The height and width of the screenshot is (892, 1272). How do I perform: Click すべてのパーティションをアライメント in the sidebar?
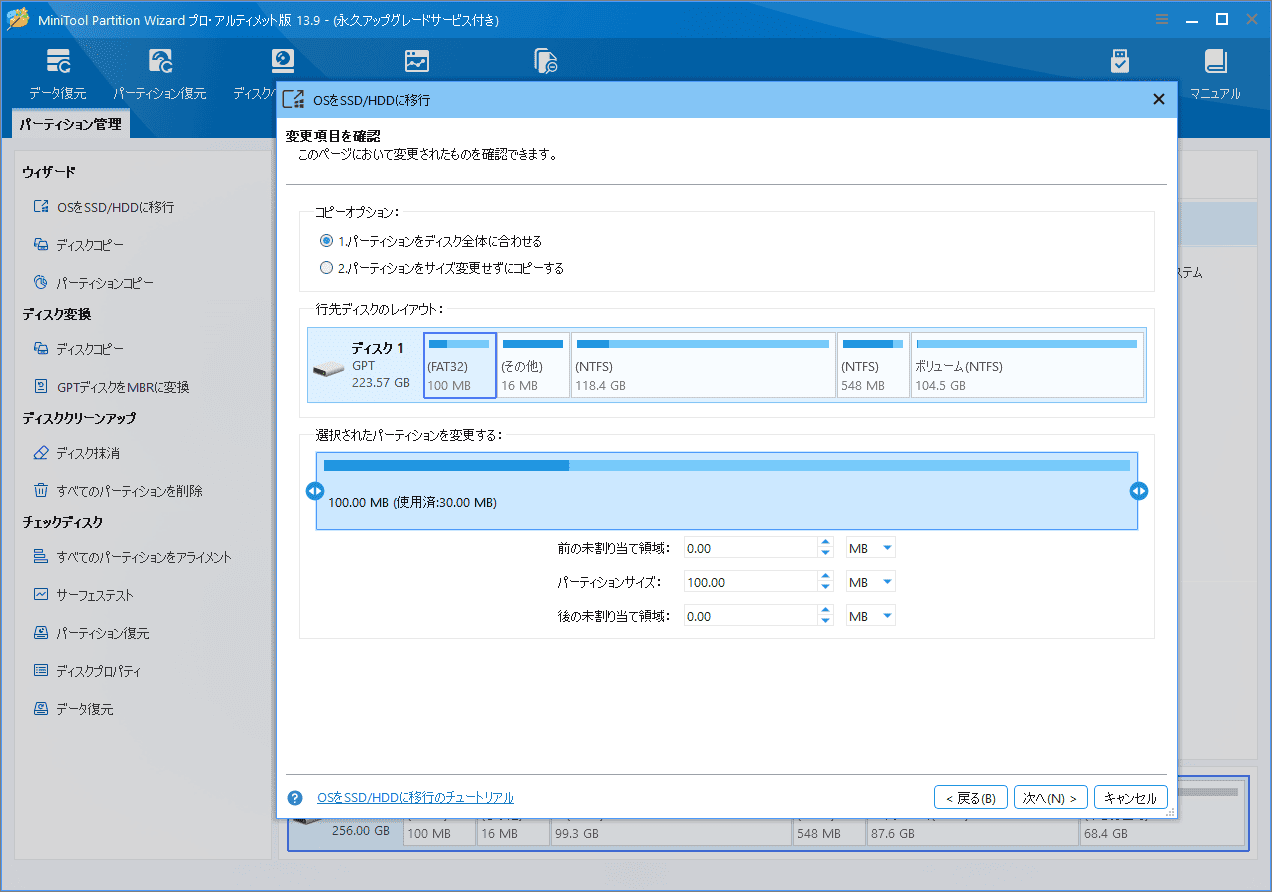[132, 557]
